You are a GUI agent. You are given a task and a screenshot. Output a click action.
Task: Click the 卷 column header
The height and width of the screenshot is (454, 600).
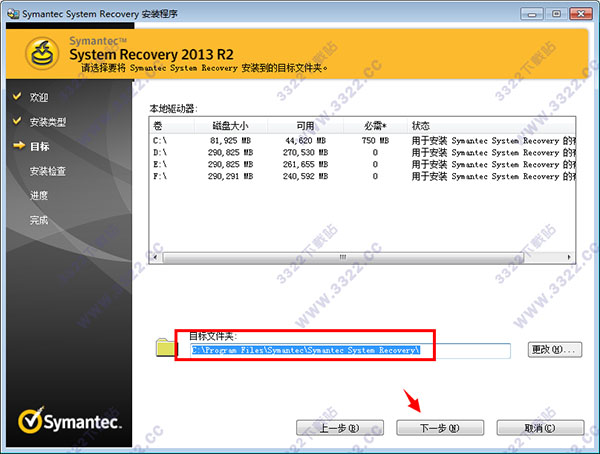pos(172,126)
